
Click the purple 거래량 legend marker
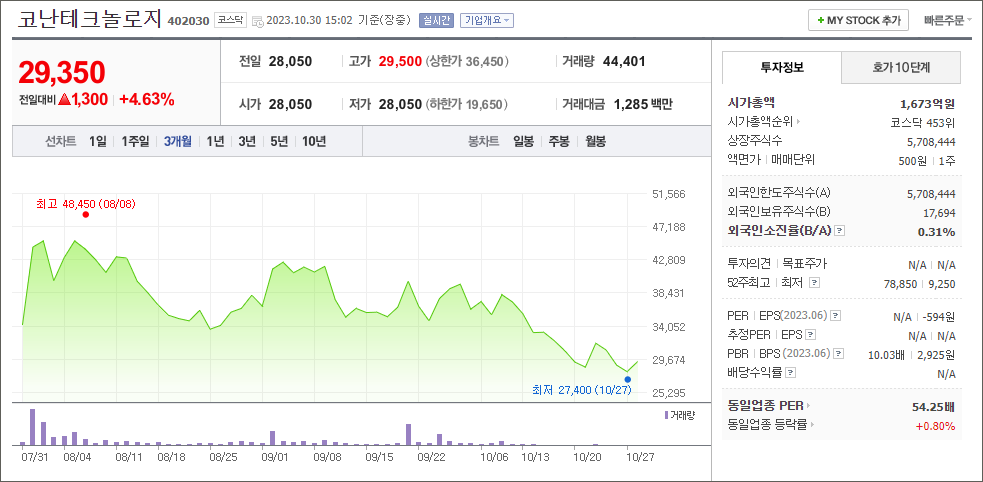pyautogui.click(x=666, y=415)
